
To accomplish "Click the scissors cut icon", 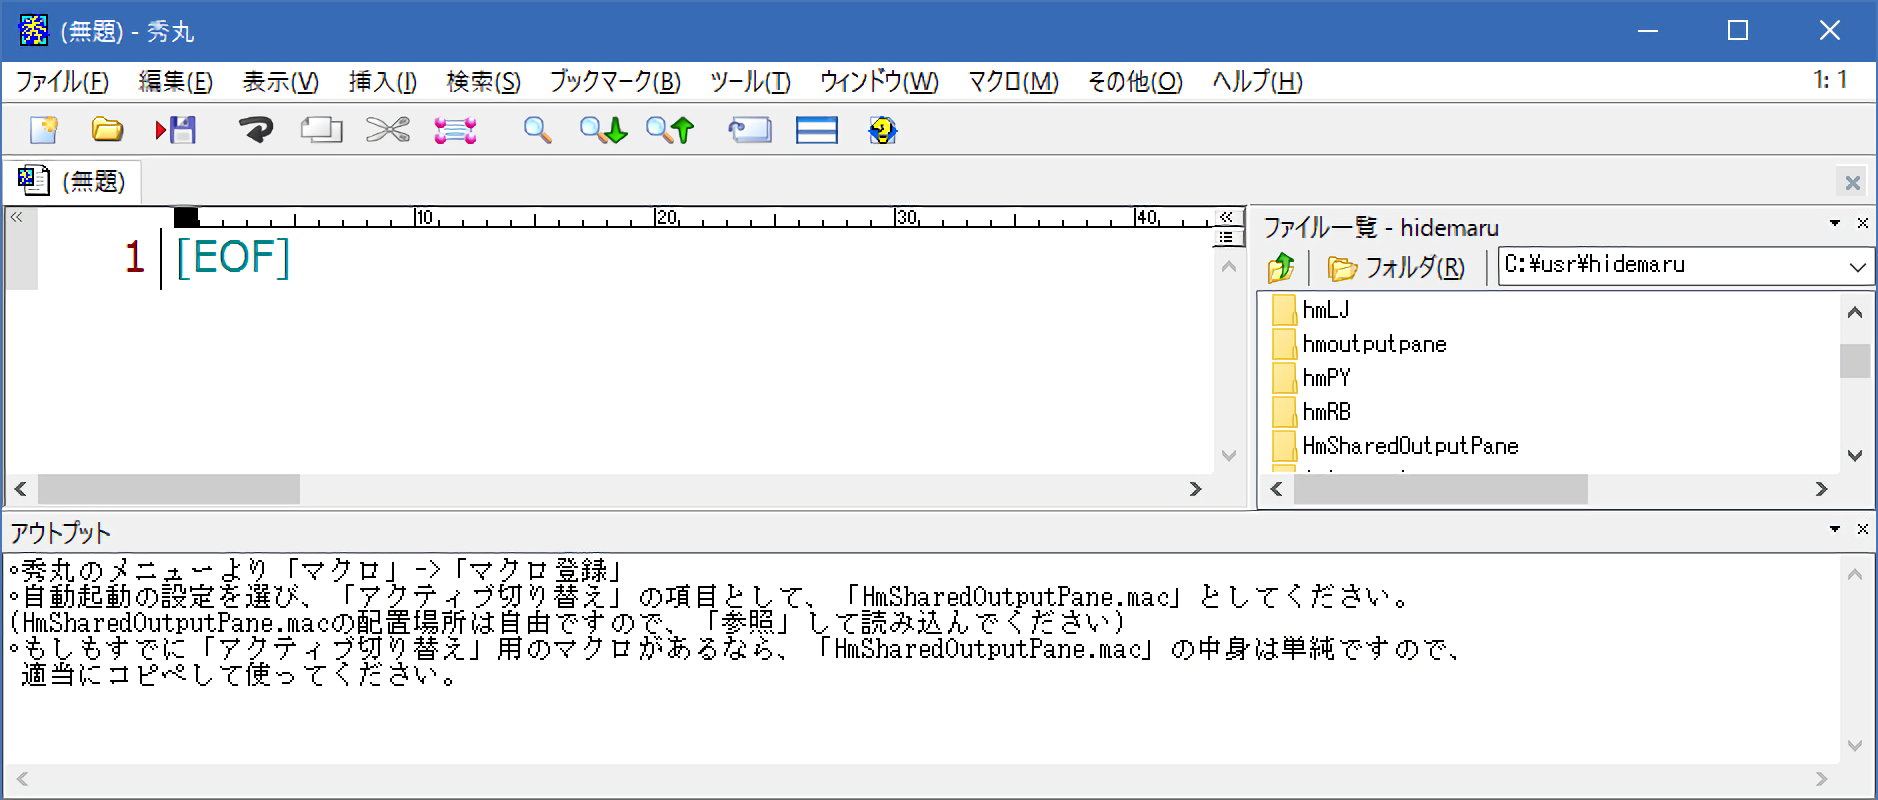I will (x=387, y=130).
